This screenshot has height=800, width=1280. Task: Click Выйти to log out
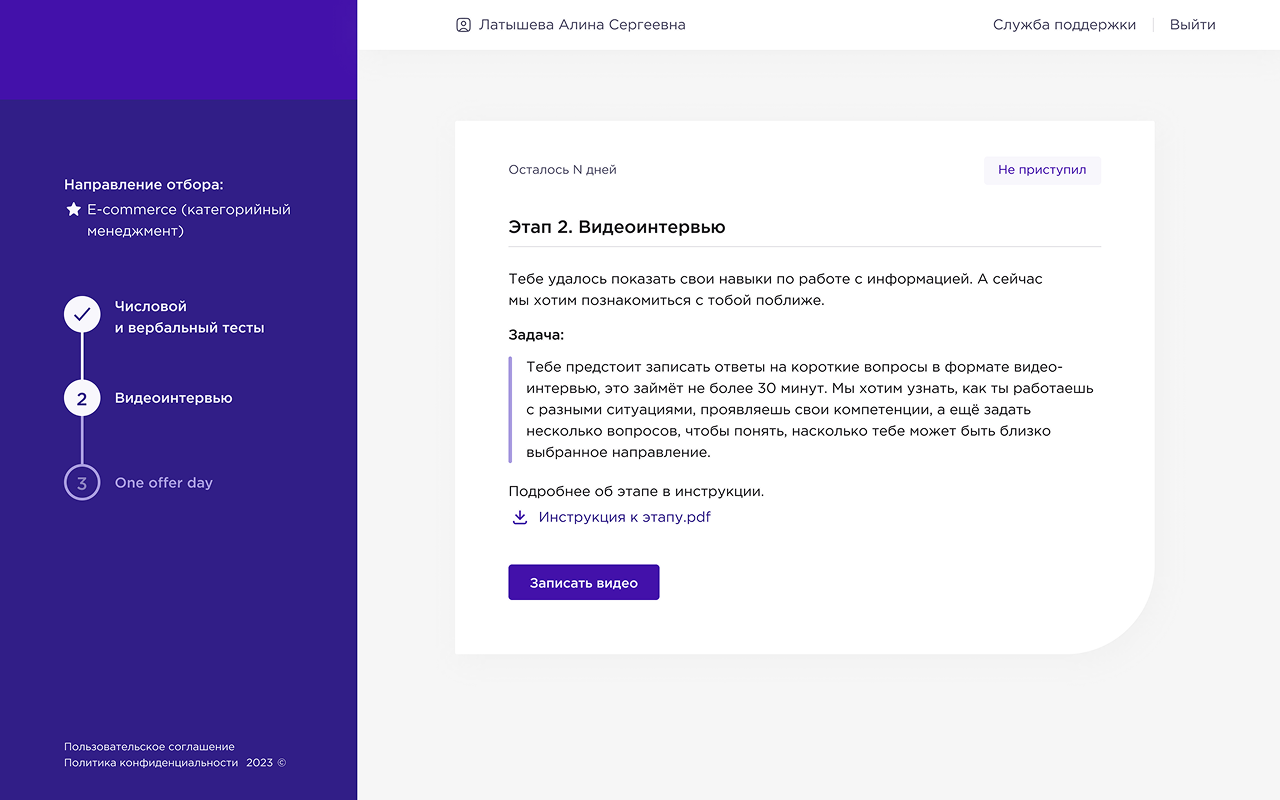[1192, 25]
